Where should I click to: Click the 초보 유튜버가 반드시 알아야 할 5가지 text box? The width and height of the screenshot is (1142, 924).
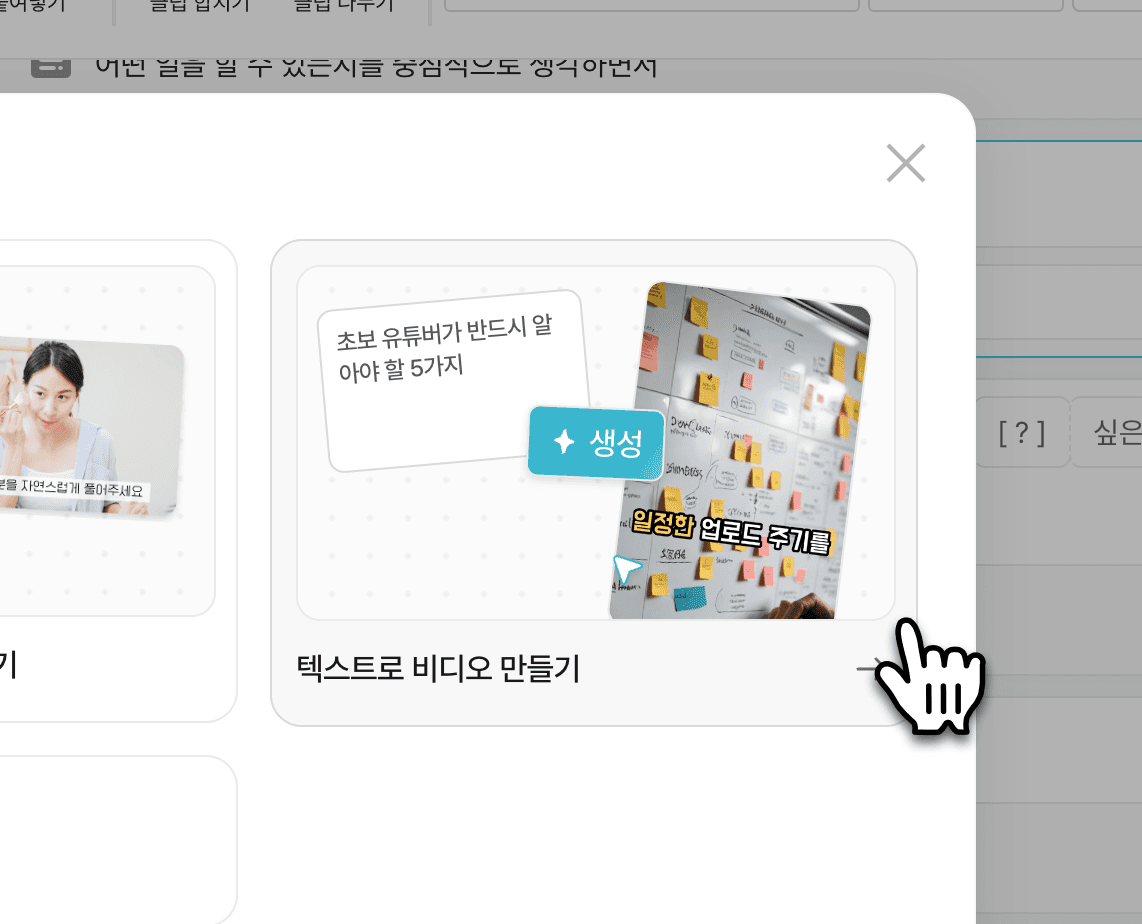(453, 380)
